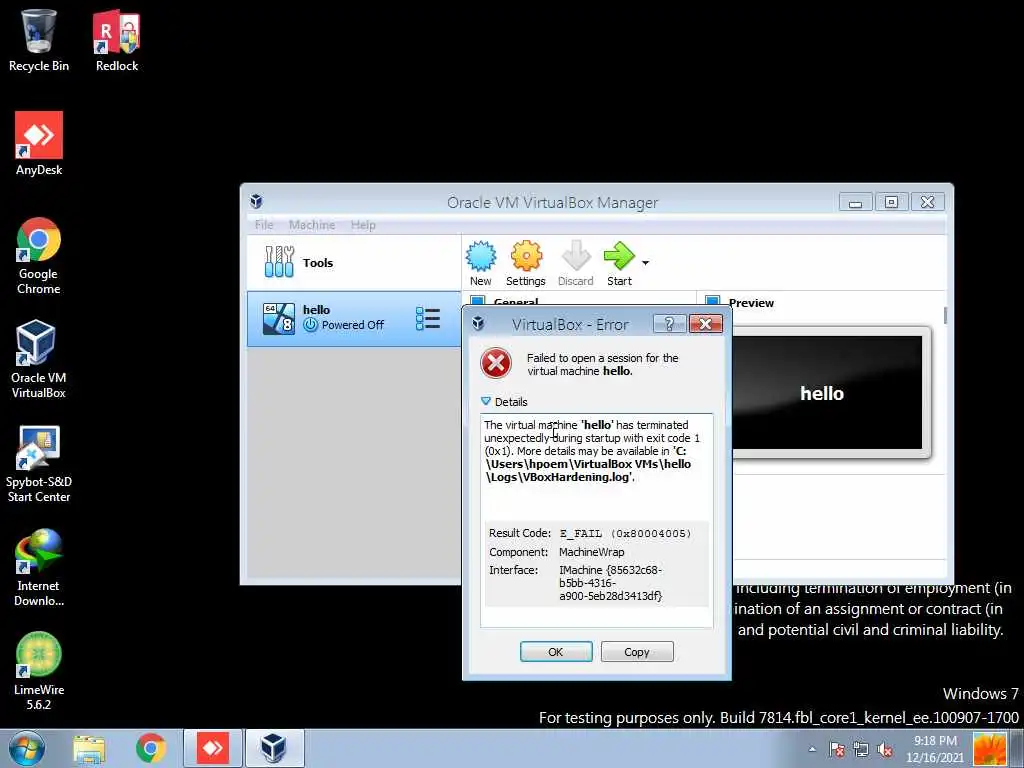Viewport: 1024px width, 768px height.
Task: Collapse the Details disclosure triangle
Action: point(485,401)
